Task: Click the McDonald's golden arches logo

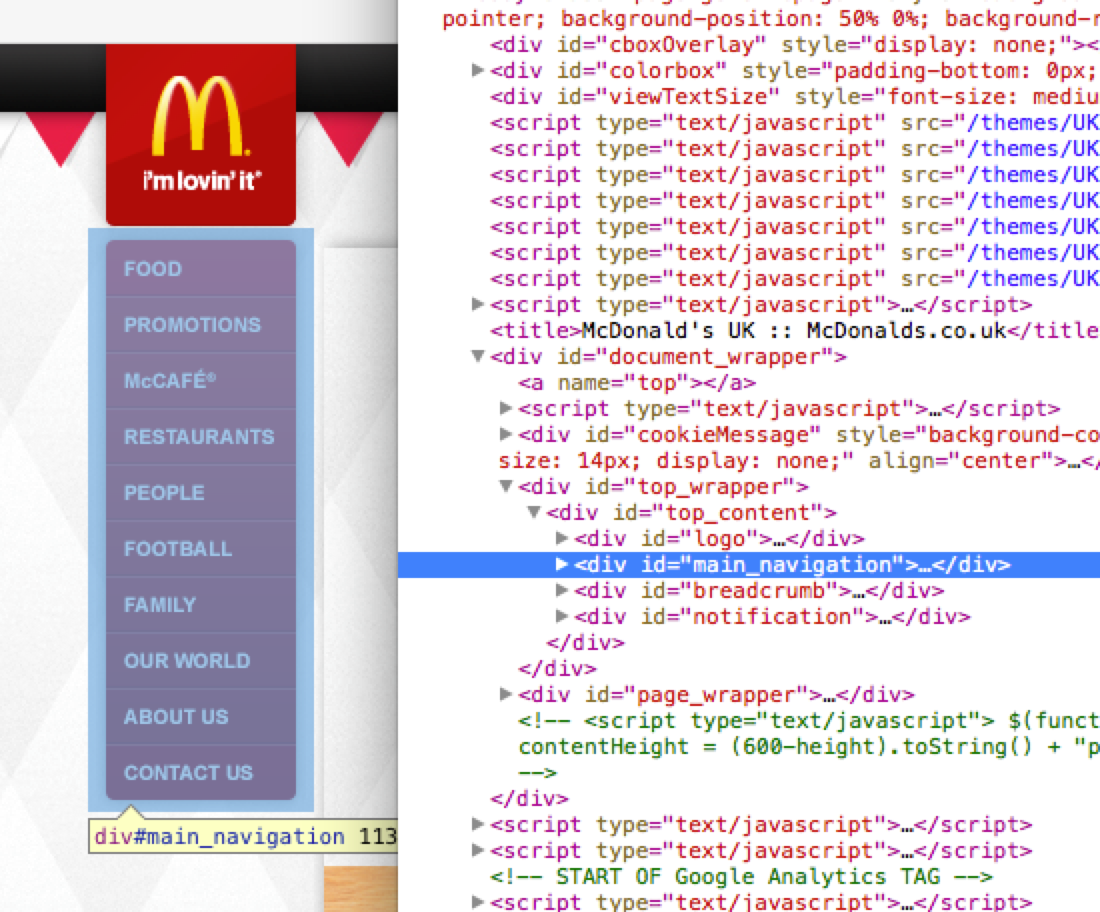Action: pyautogui.click(x=200, y=116)
